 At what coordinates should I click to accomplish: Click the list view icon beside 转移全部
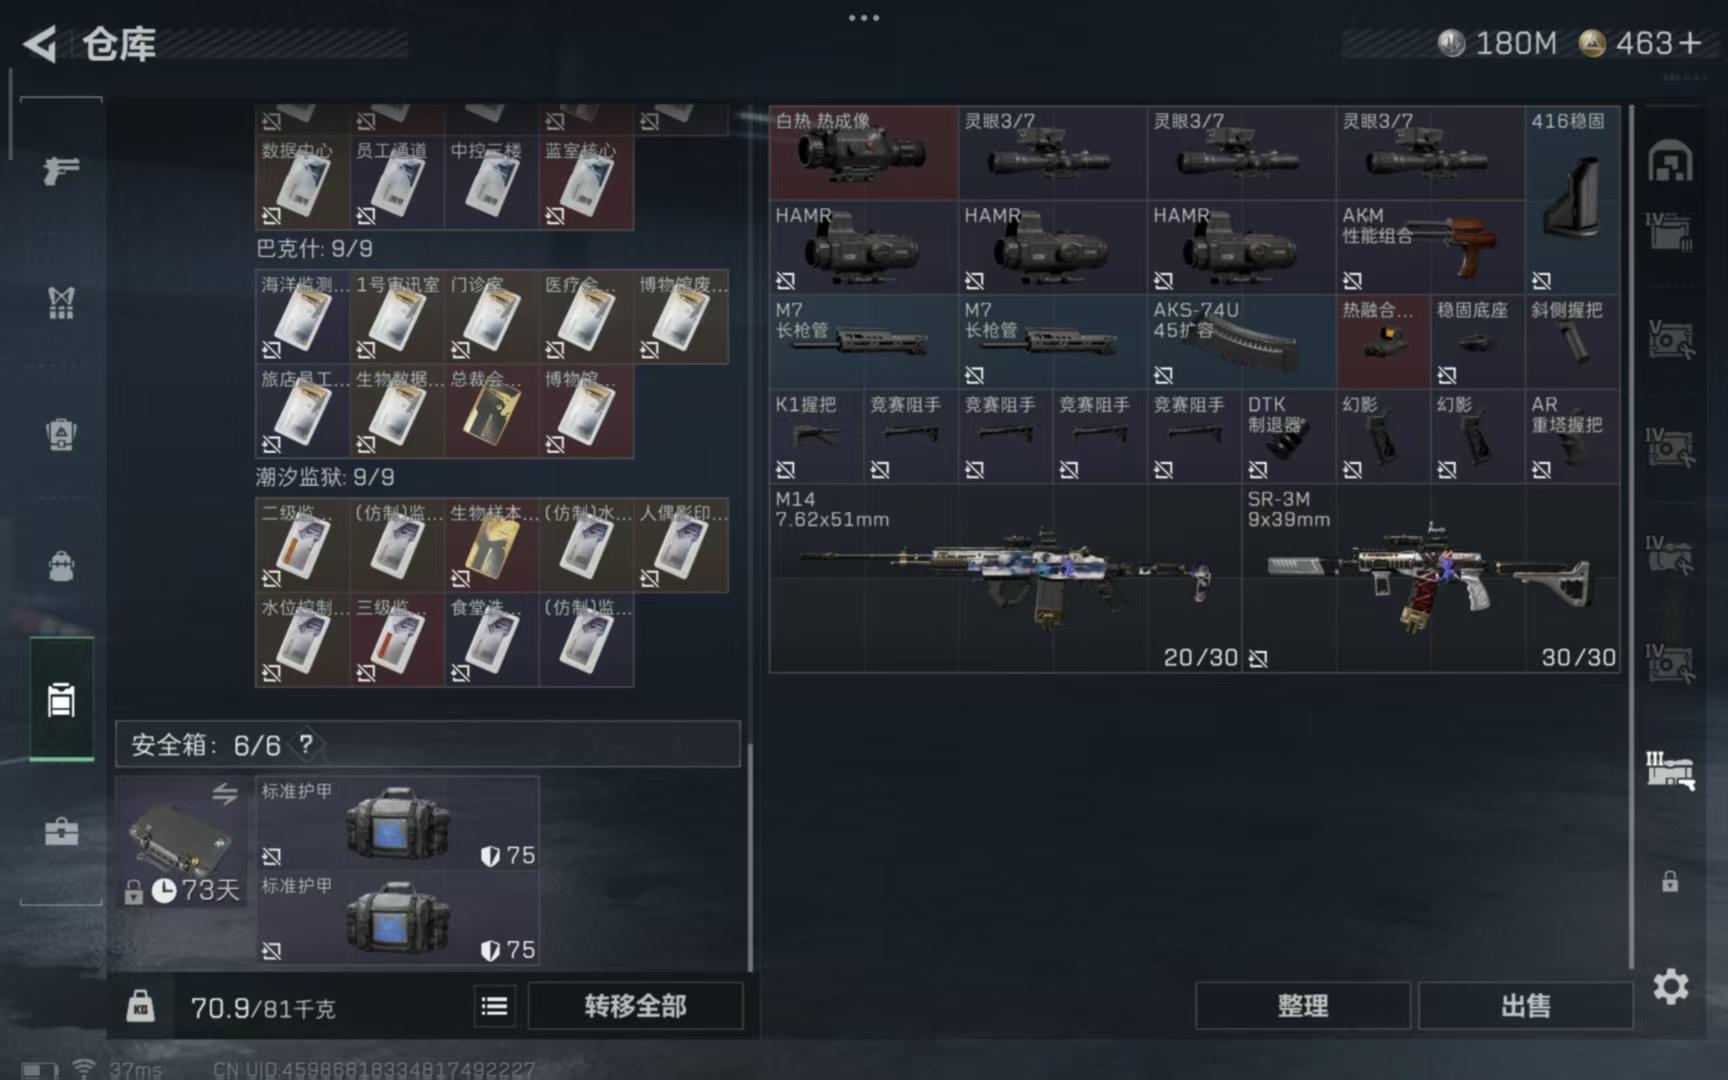(494, 1006)
